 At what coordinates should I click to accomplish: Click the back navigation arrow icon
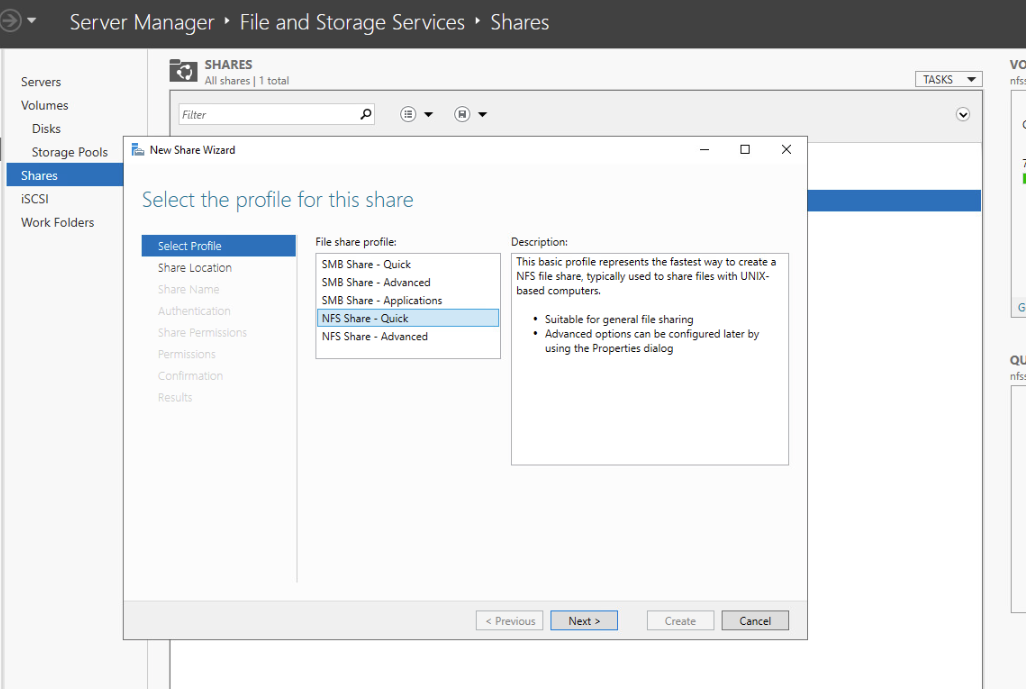coord(10,20)
